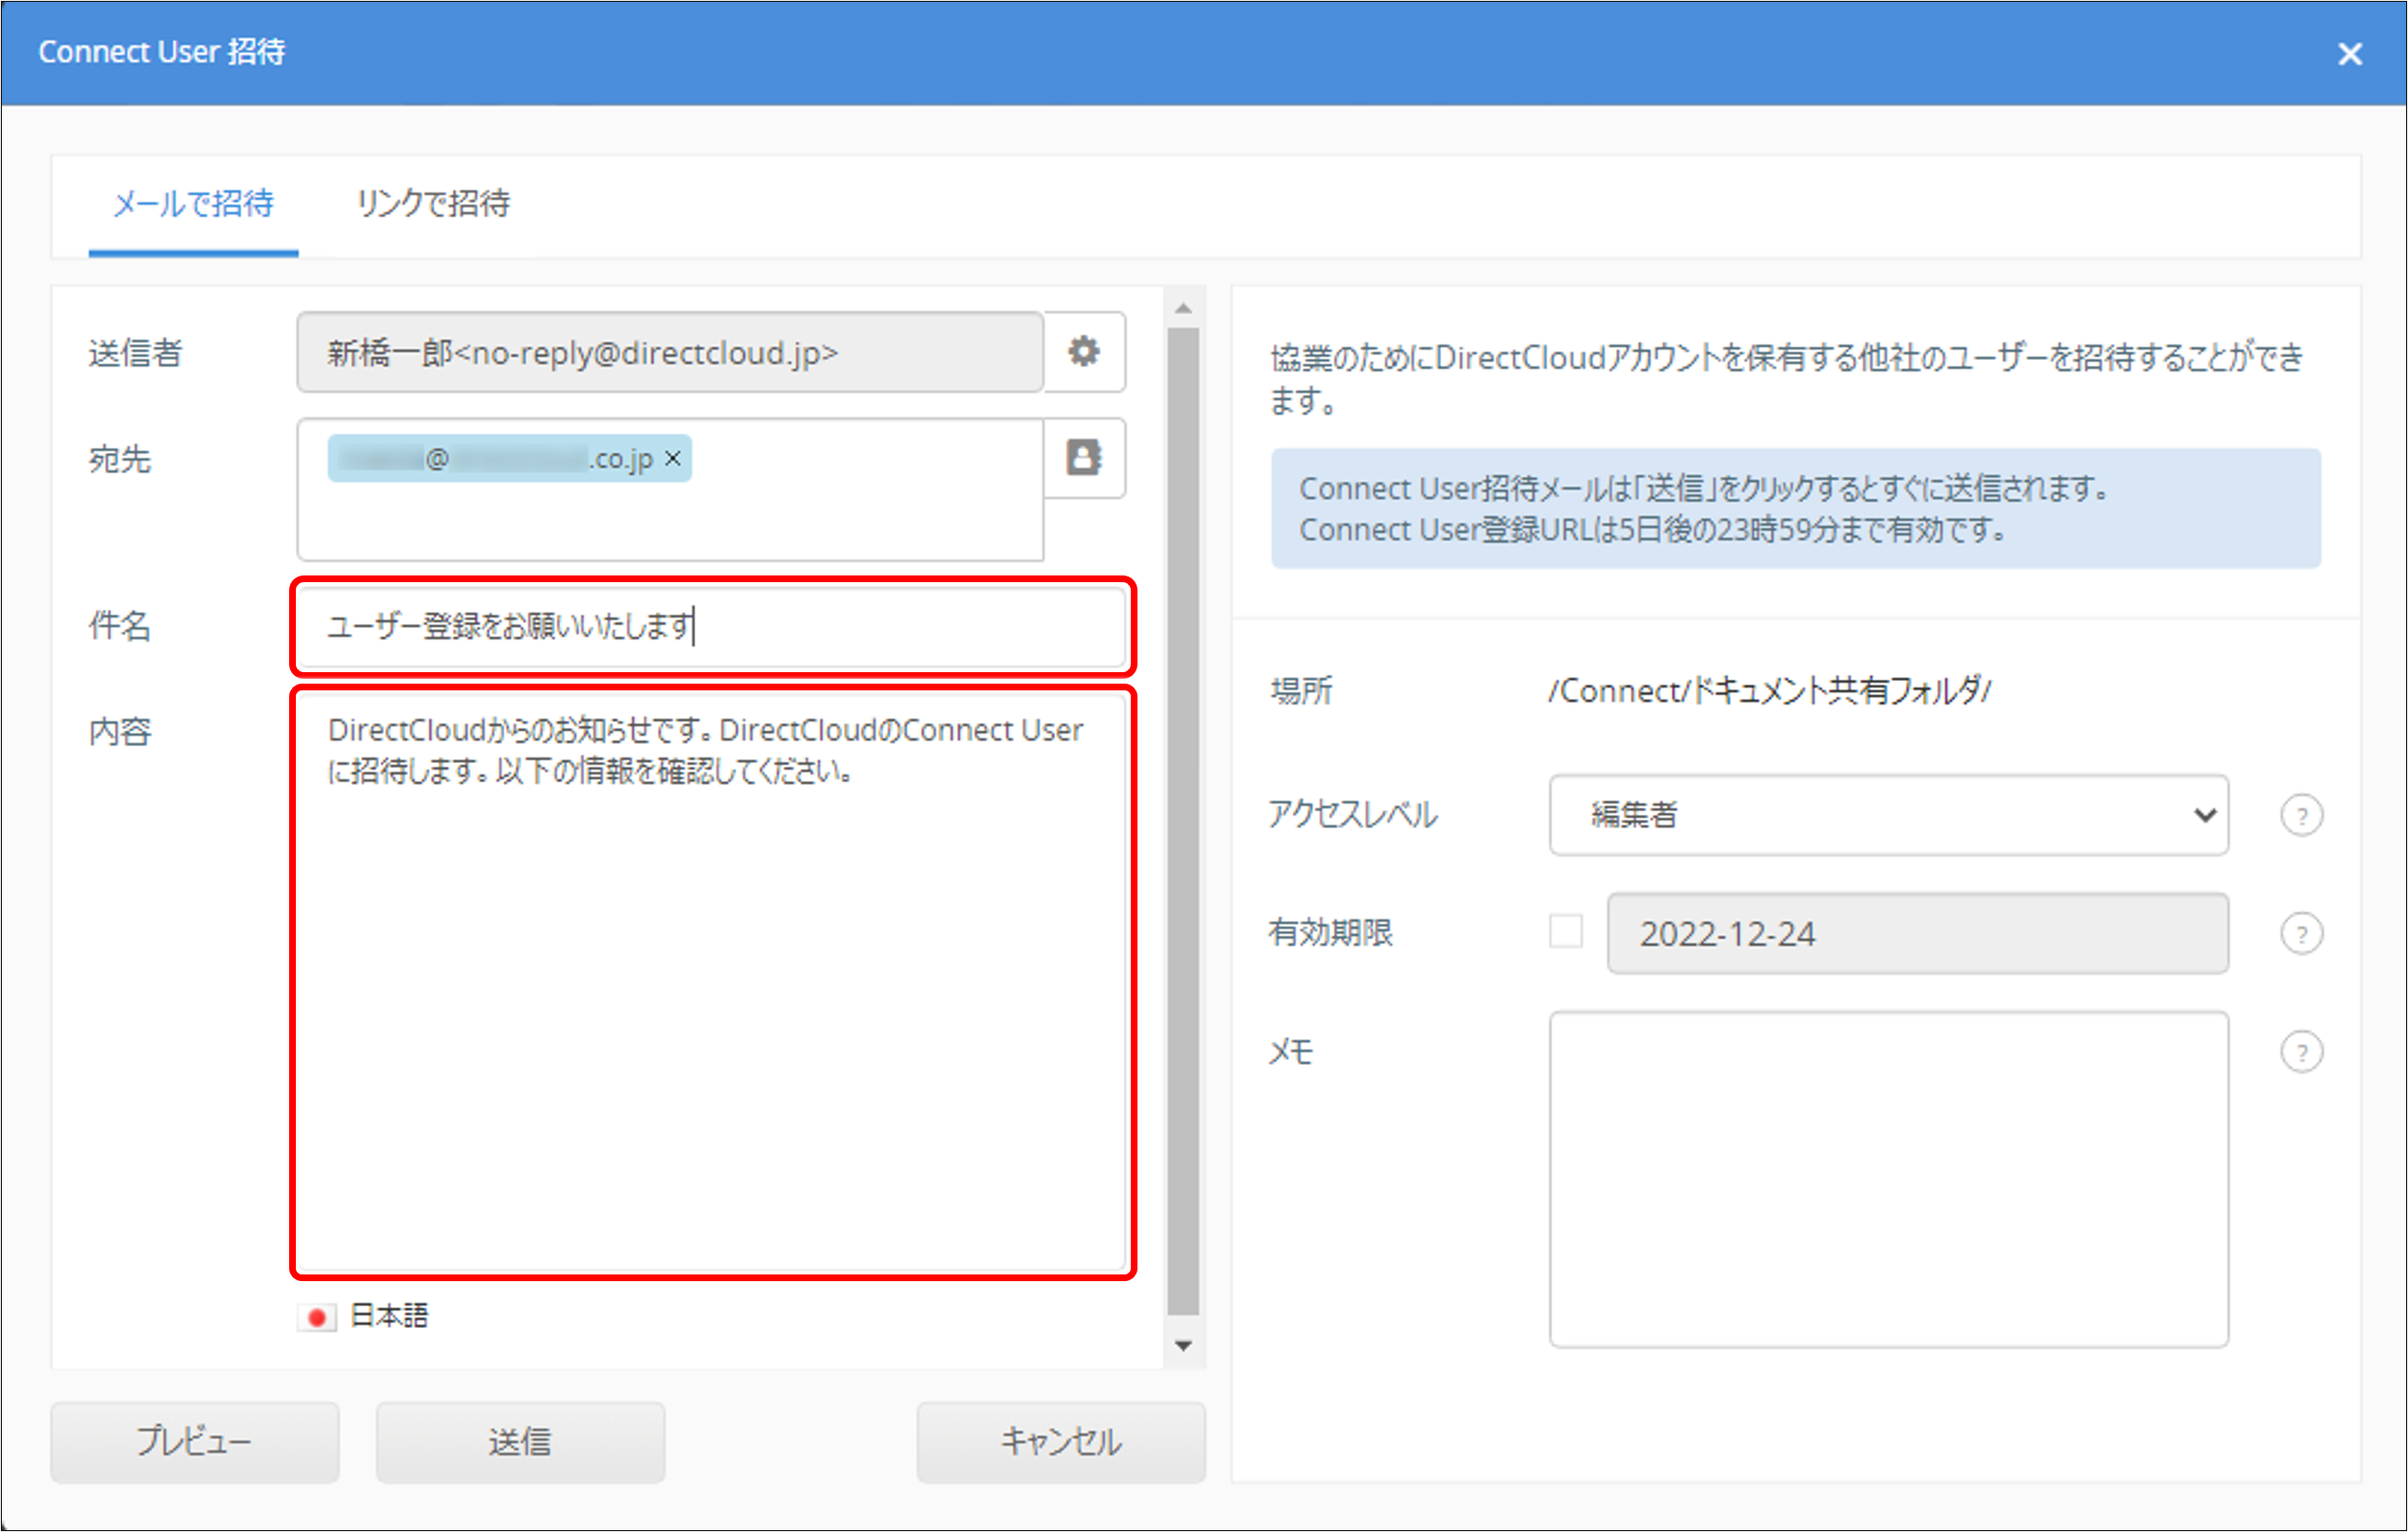Image resolution: width=2408 pixels, height=1532 pixels.
Task: Enable the 有効期限 checkbox
Action: (1565, 932)
